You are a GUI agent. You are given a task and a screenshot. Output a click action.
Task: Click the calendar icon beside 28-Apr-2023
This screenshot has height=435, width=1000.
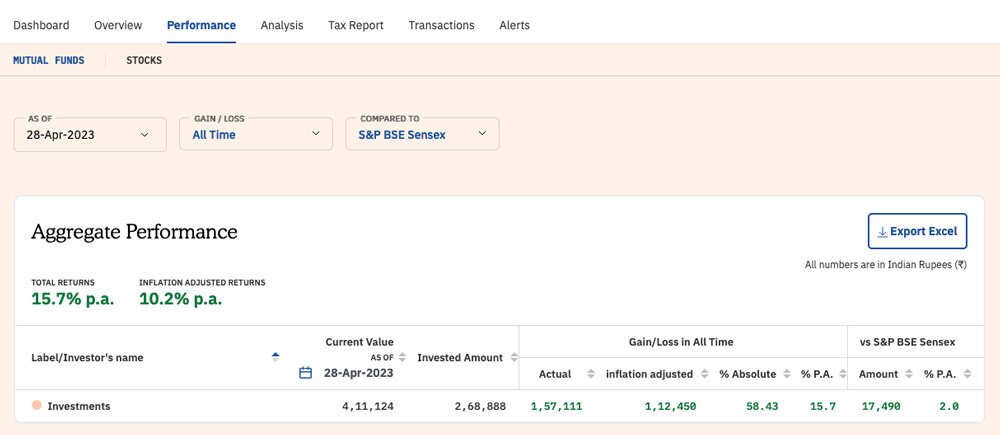pyautogui.click(x=306, y=373)
